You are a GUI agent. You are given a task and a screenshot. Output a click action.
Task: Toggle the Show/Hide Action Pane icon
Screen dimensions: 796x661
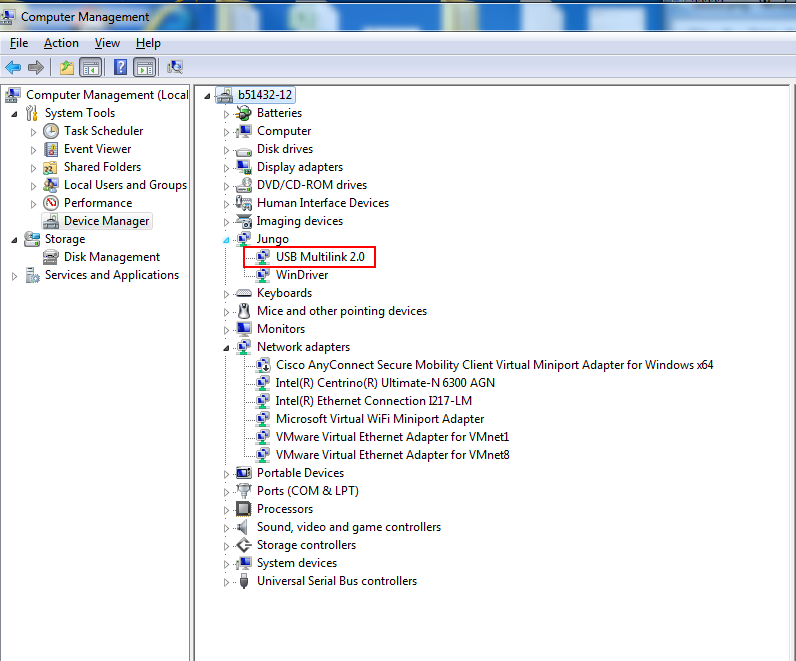coord(145,67)
